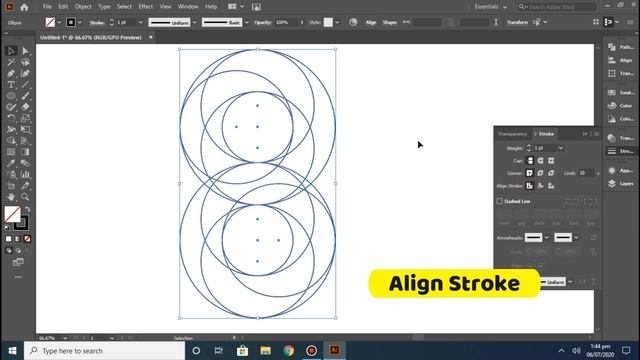Viewport: 640px width, 360px height.
Task: Open the Effect menu
Action: tap(146, 7)
